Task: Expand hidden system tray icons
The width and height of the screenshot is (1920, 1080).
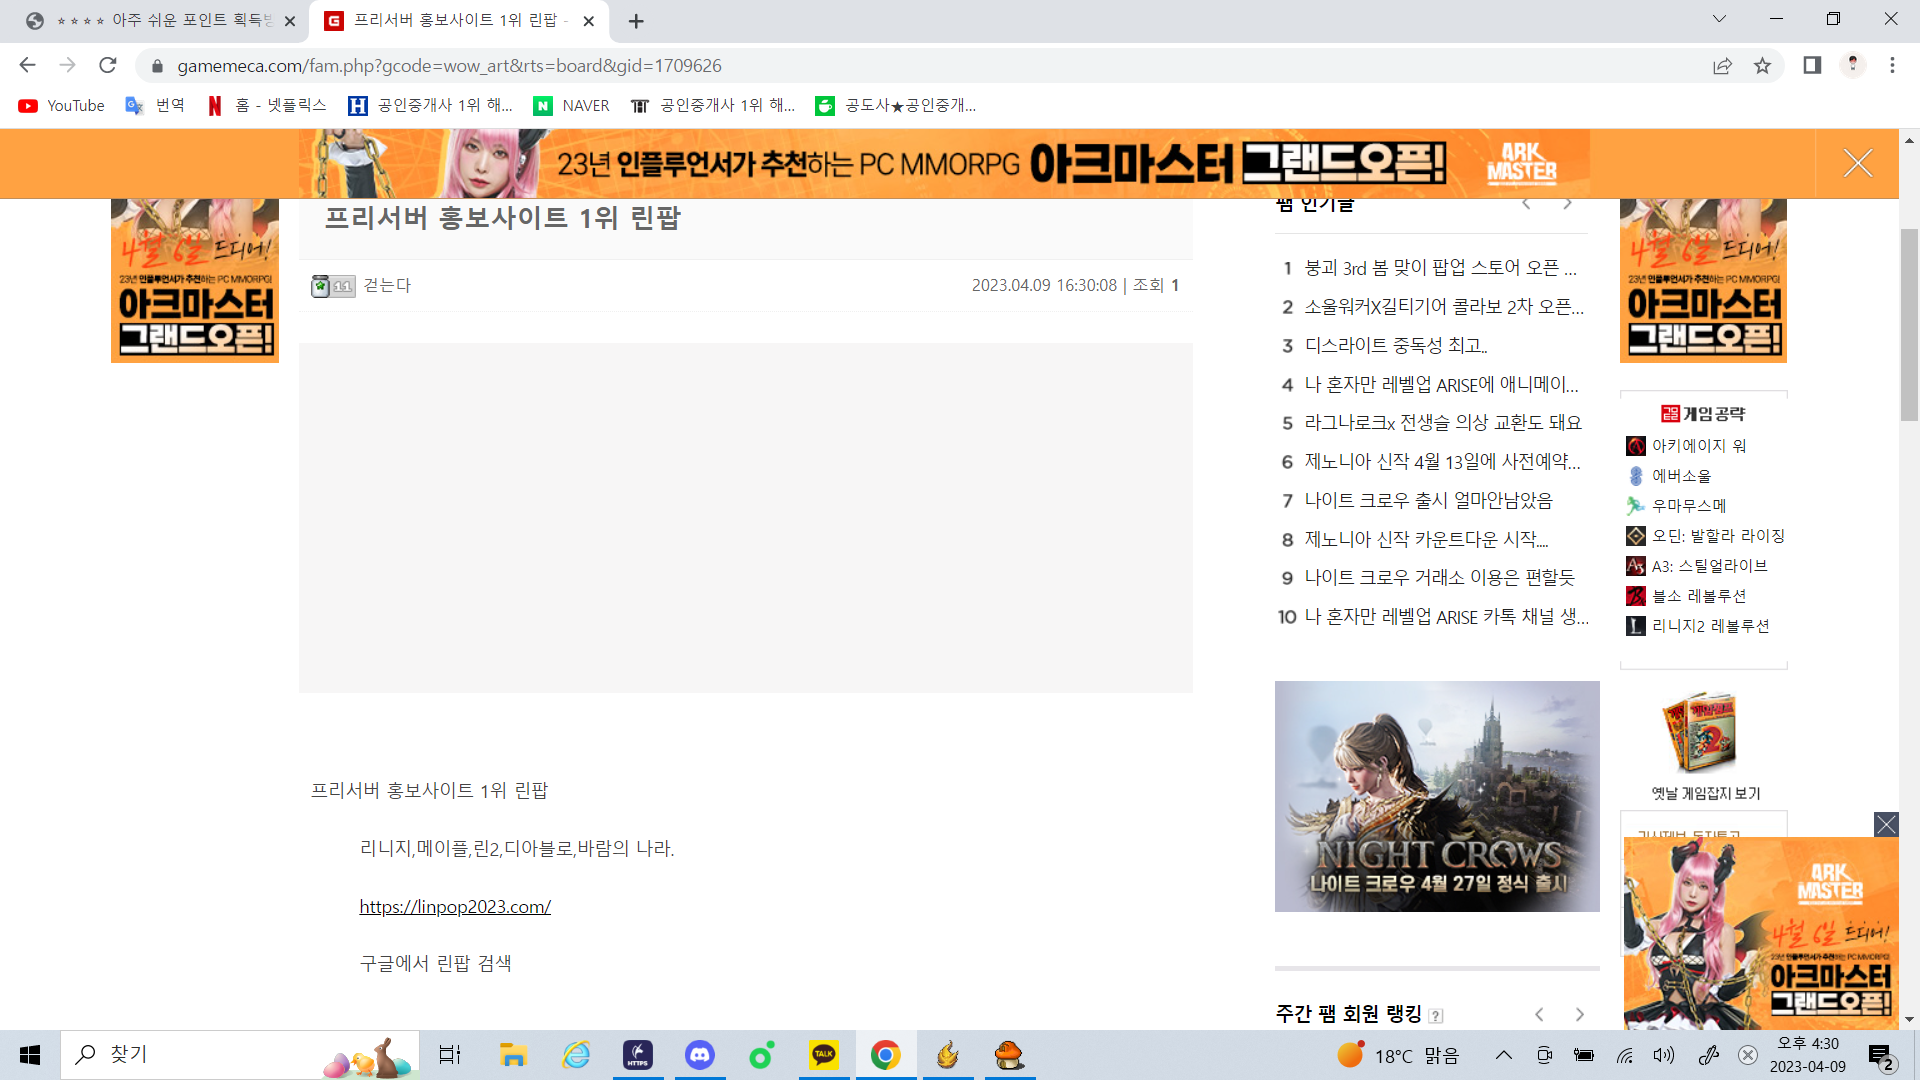Action: [x=1503, y=1055]
